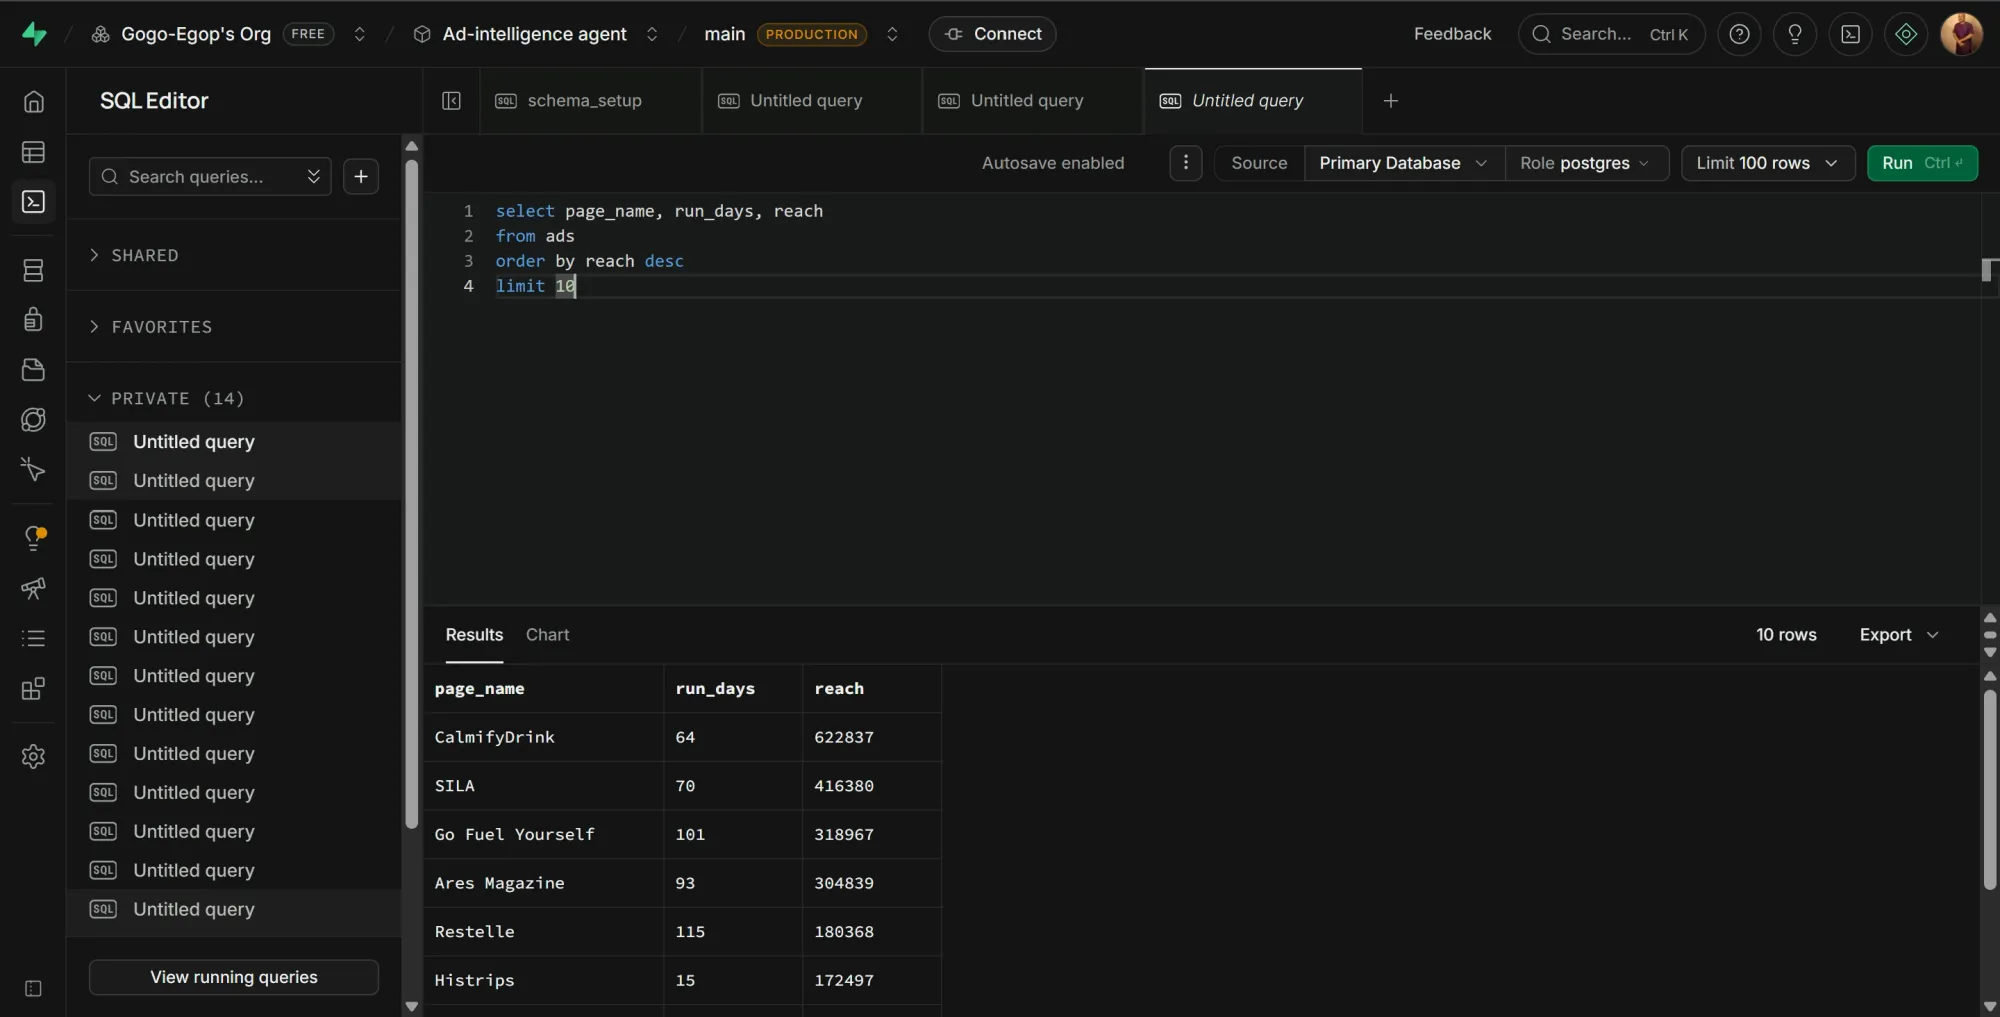Screen dimensions: 2000x1017
Task: Open the branch switcher next to PRODUCTION
Action: coord(892,34)
